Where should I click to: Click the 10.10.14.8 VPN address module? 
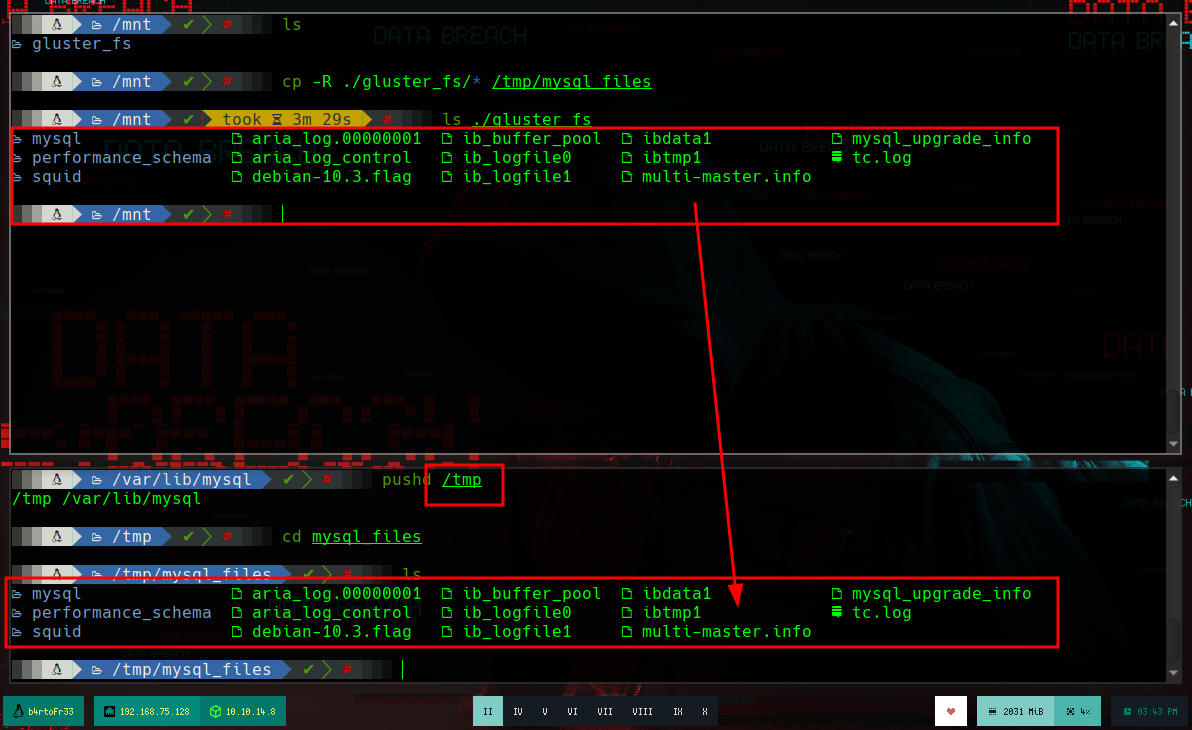[x=243, y=712]
